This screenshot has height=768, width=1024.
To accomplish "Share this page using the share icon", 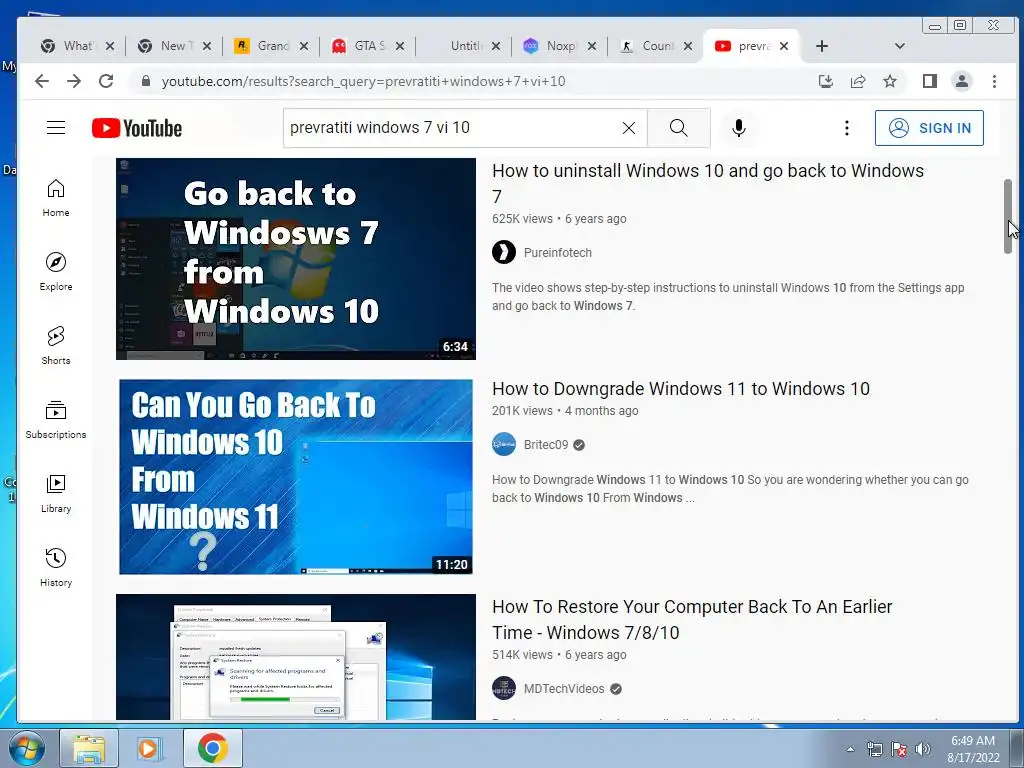I will coord(857,81).
